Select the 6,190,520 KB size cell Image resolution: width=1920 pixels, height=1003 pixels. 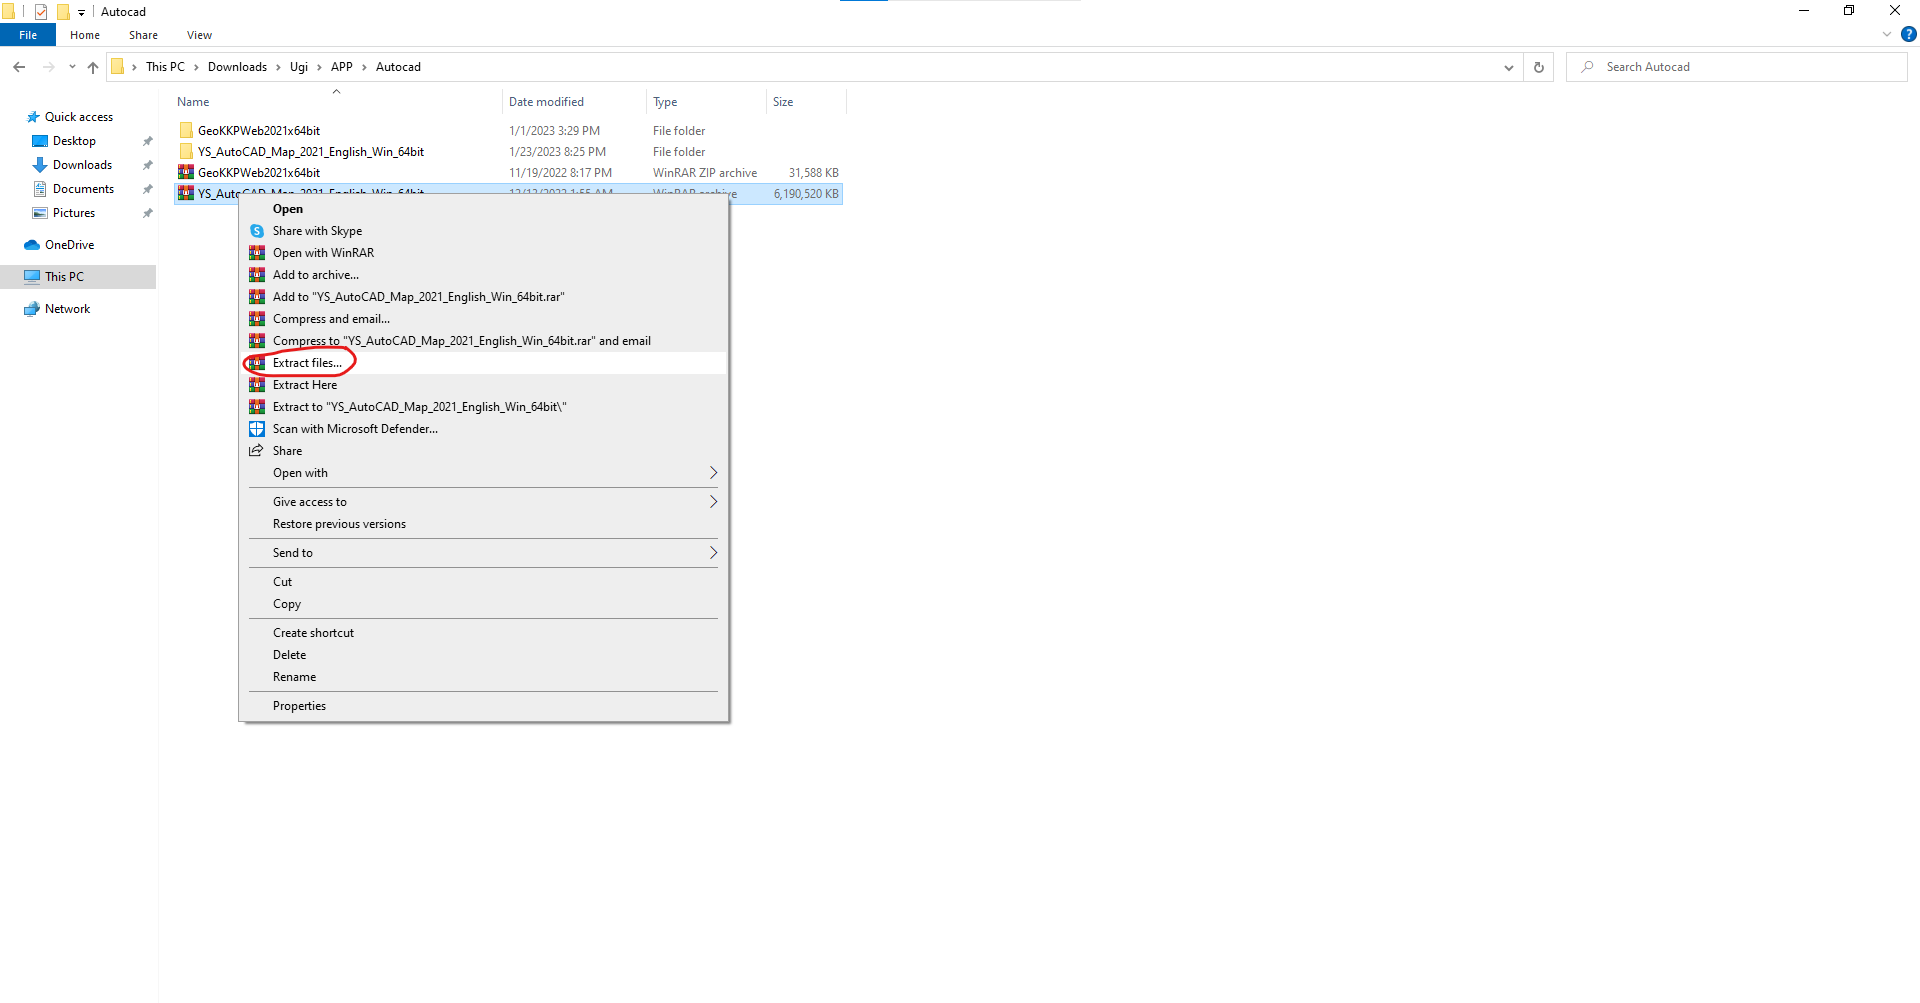806,194
